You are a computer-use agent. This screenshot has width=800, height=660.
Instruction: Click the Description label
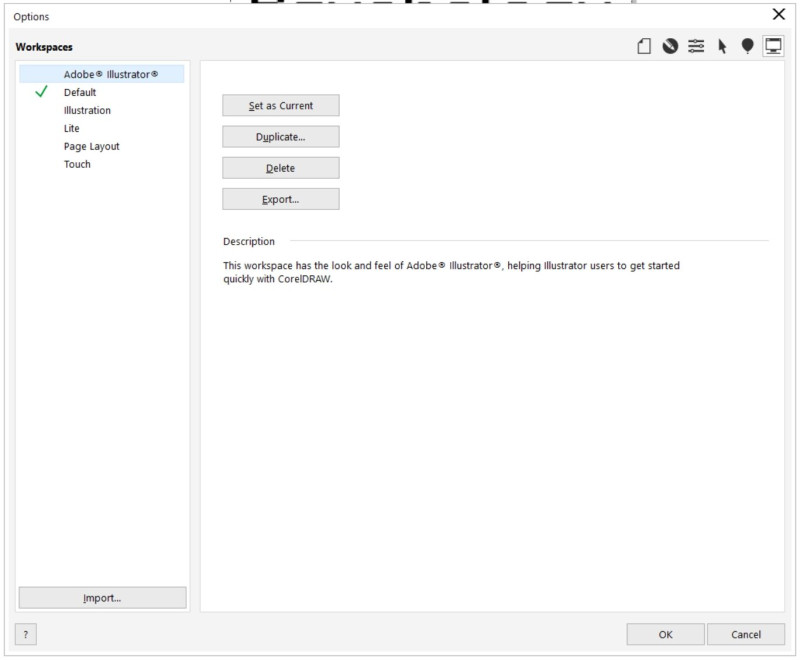tap(249, 241)
